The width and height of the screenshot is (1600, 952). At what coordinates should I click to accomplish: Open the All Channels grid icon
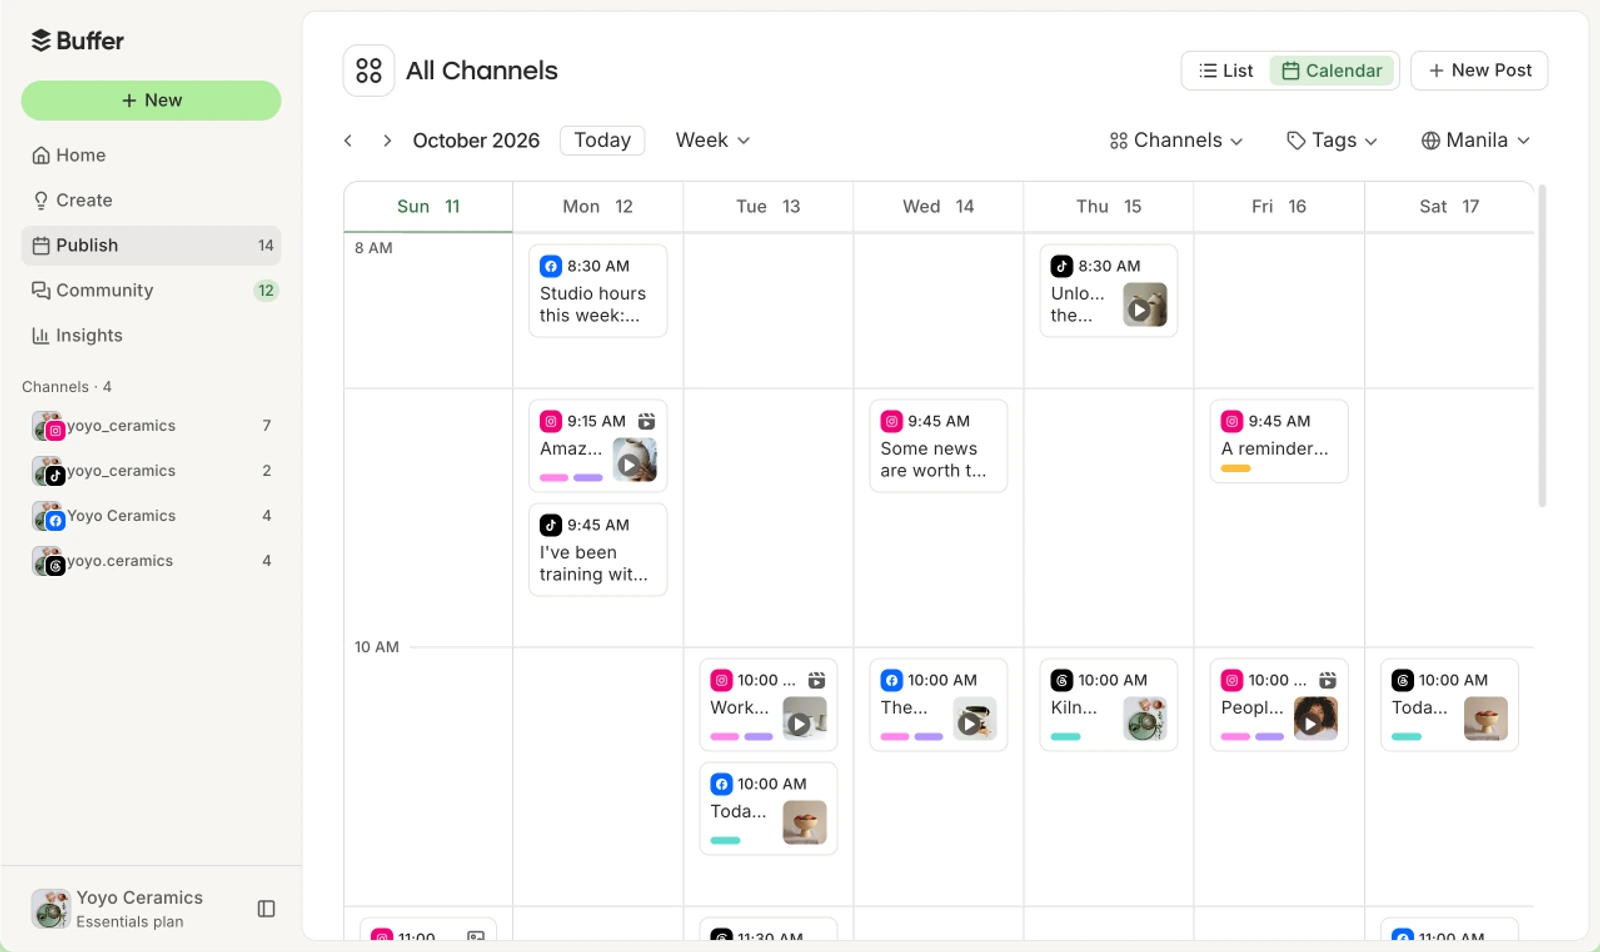369,70
